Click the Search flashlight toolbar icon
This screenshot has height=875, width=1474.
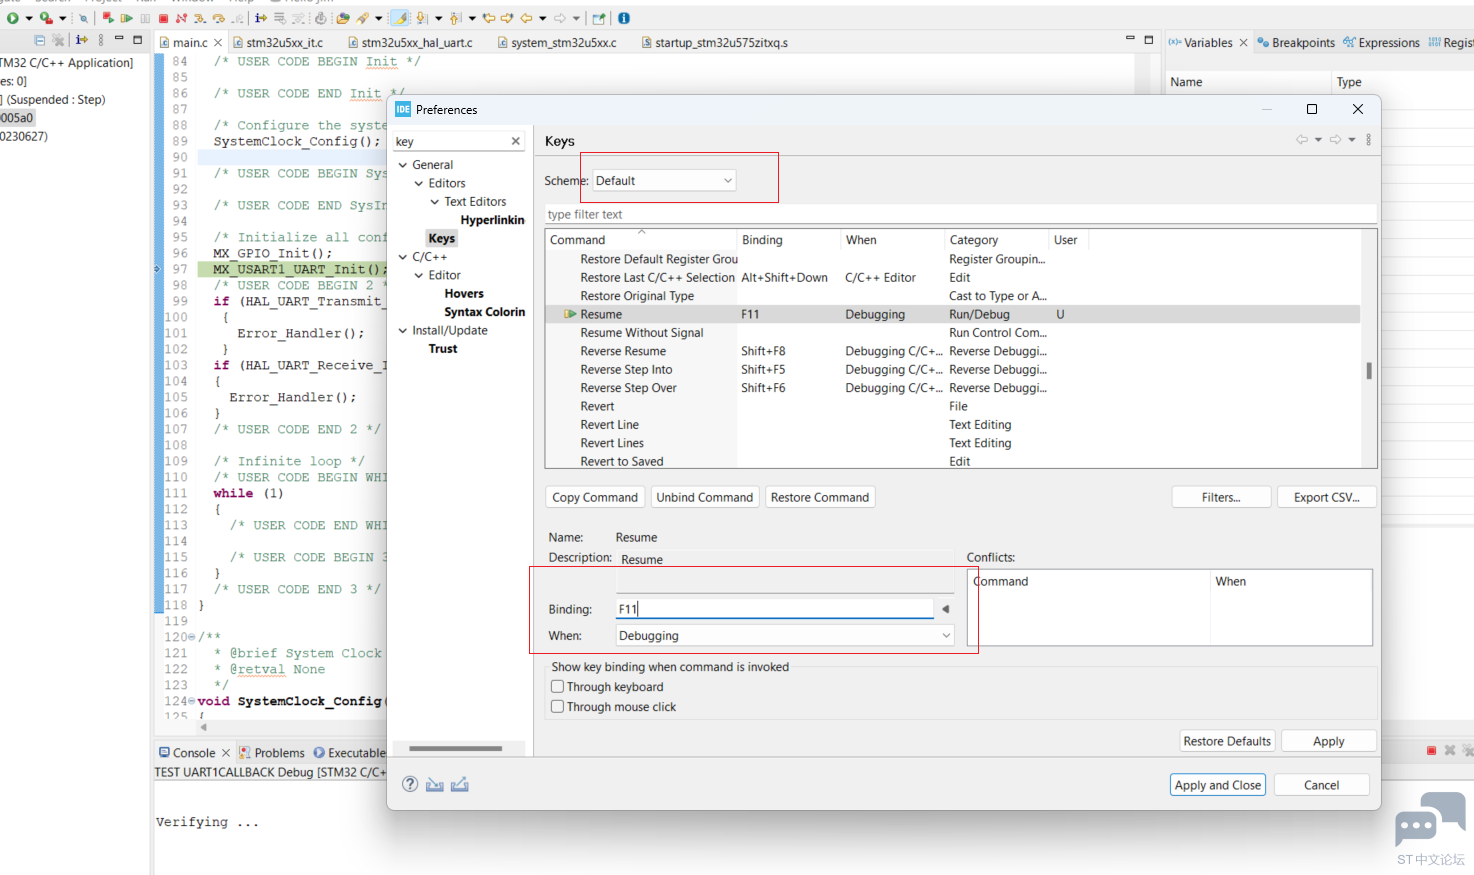[362, 18]
